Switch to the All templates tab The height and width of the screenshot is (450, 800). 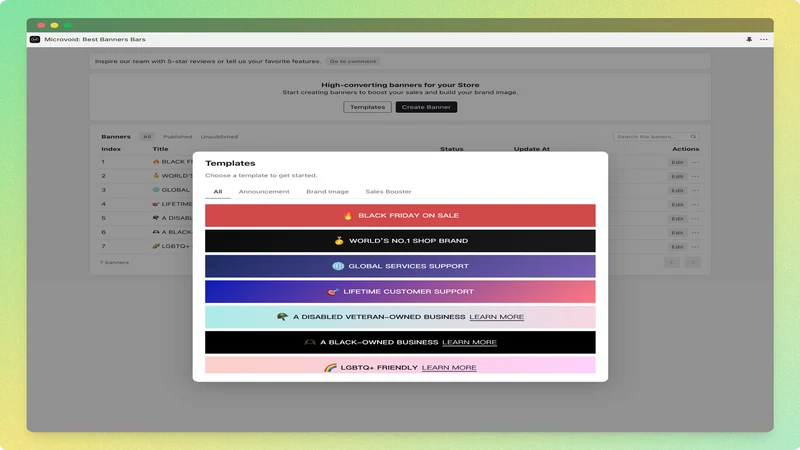click(218, 192)
